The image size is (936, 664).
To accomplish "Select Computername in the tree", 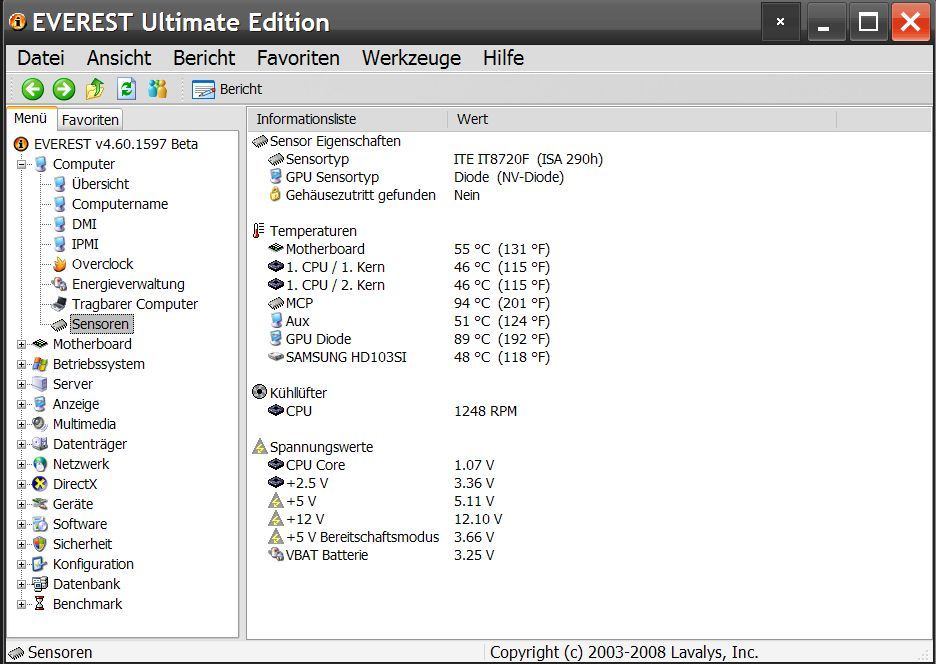I will click(x=120, y=204).
